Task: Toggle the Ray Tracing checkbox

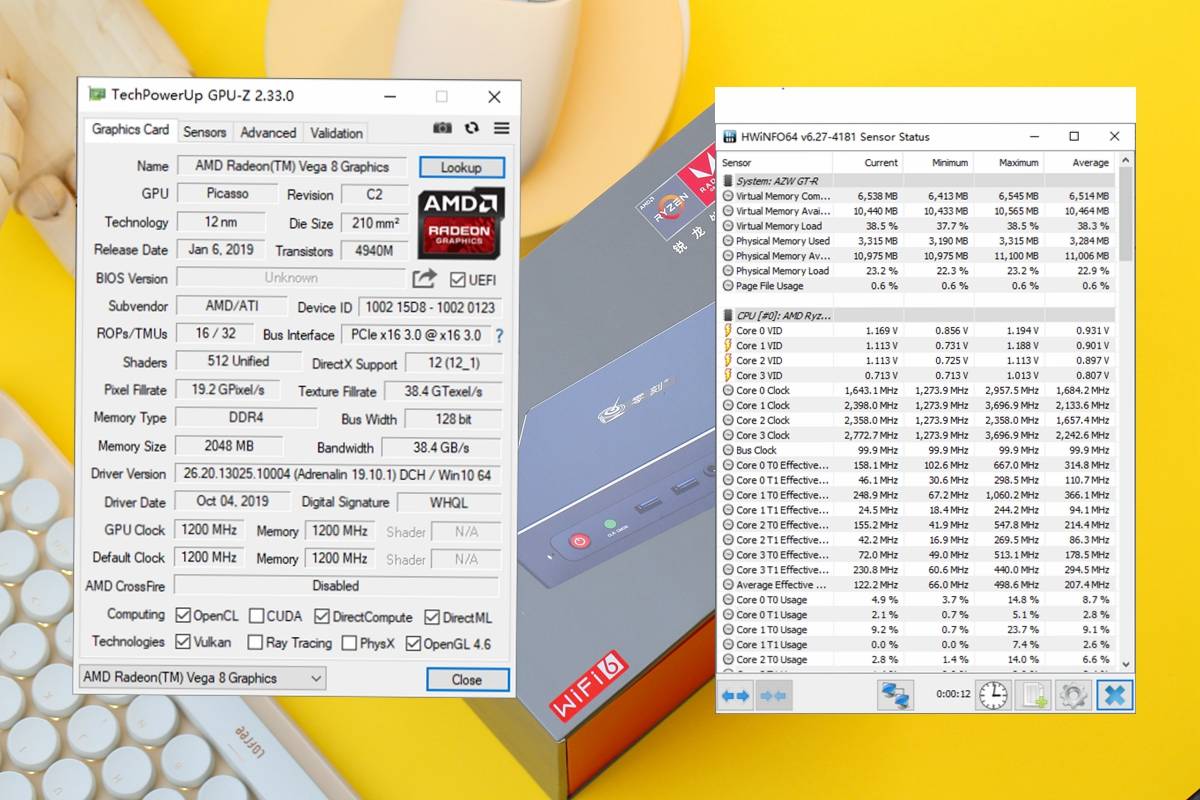Action: [255, 643]
